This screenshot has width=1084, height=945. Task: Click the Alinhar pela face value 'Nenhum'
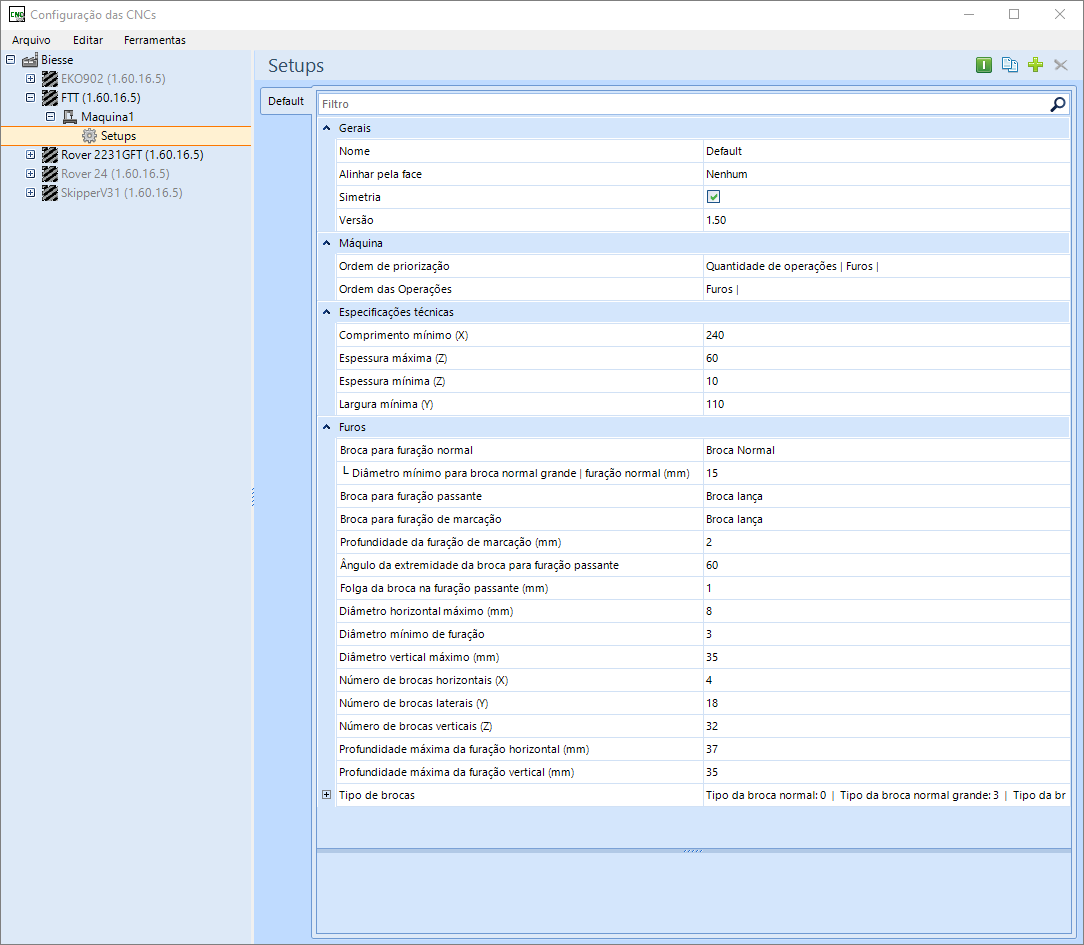coord(886,174)
